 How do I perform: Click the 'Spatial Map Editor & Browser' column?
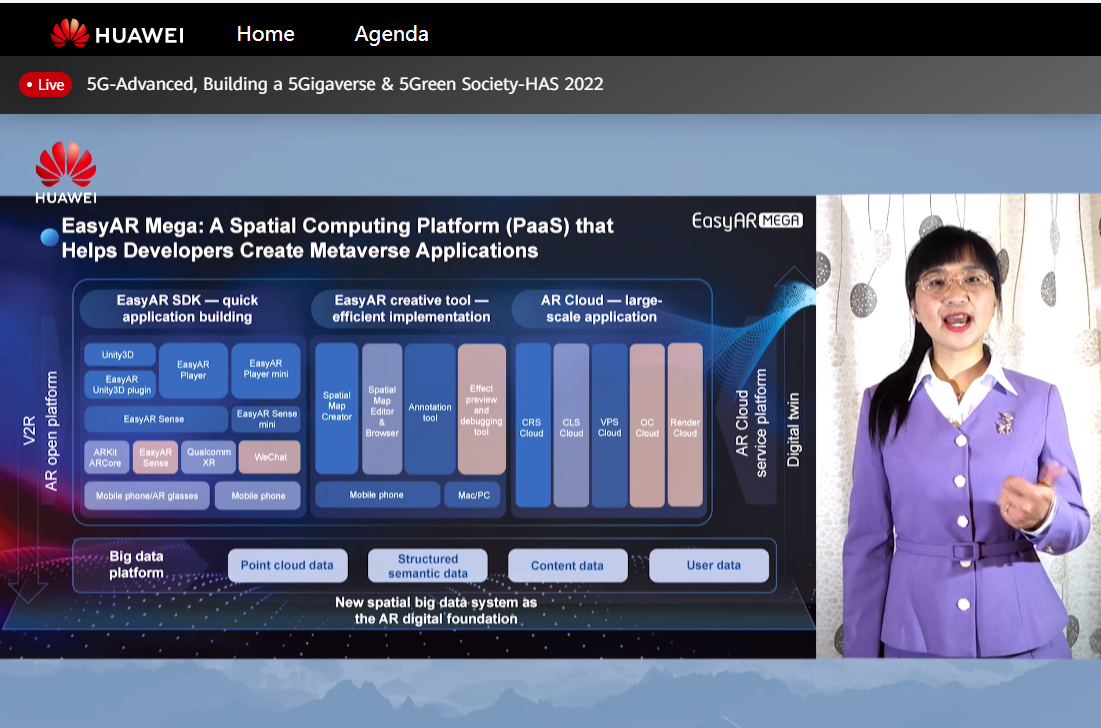(382, 409)
